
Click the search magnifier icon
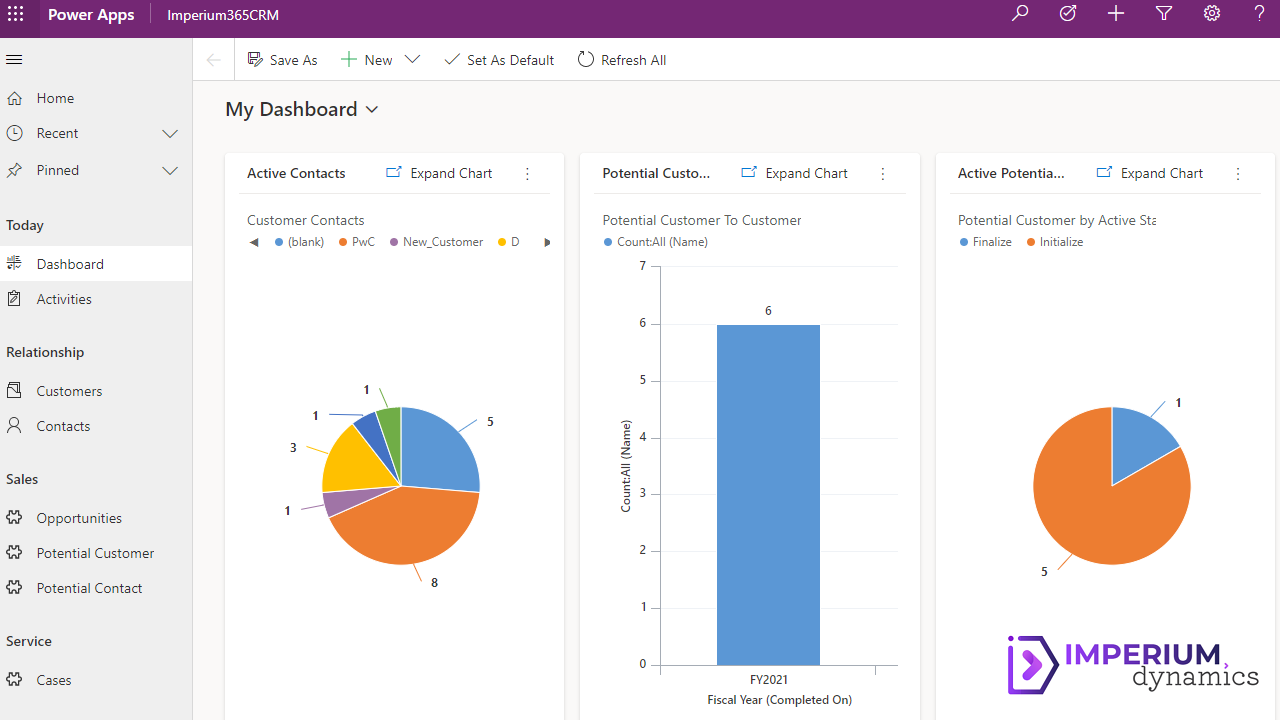pos(1020,14)
